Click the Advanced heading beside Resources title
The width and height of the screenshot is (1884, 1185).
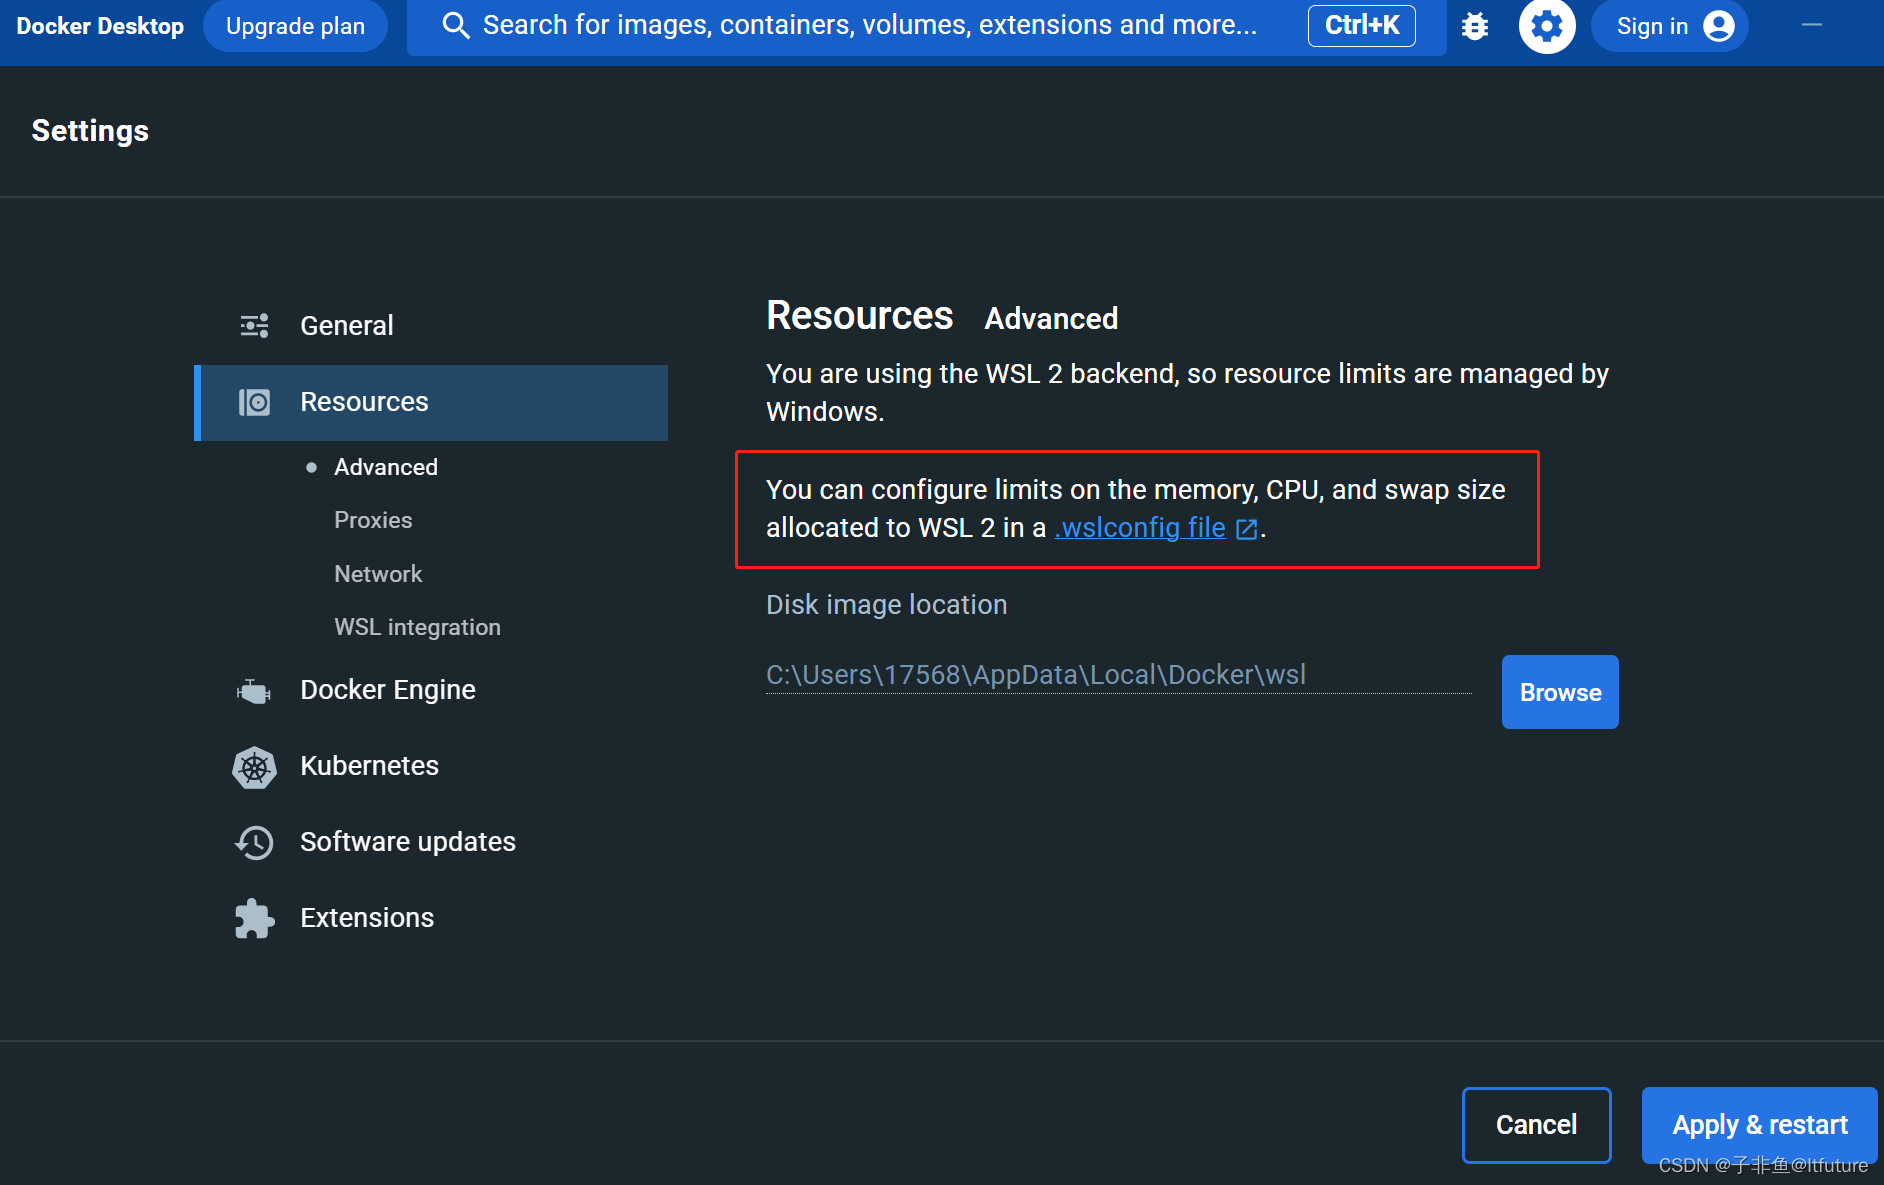click(1051, 319)
